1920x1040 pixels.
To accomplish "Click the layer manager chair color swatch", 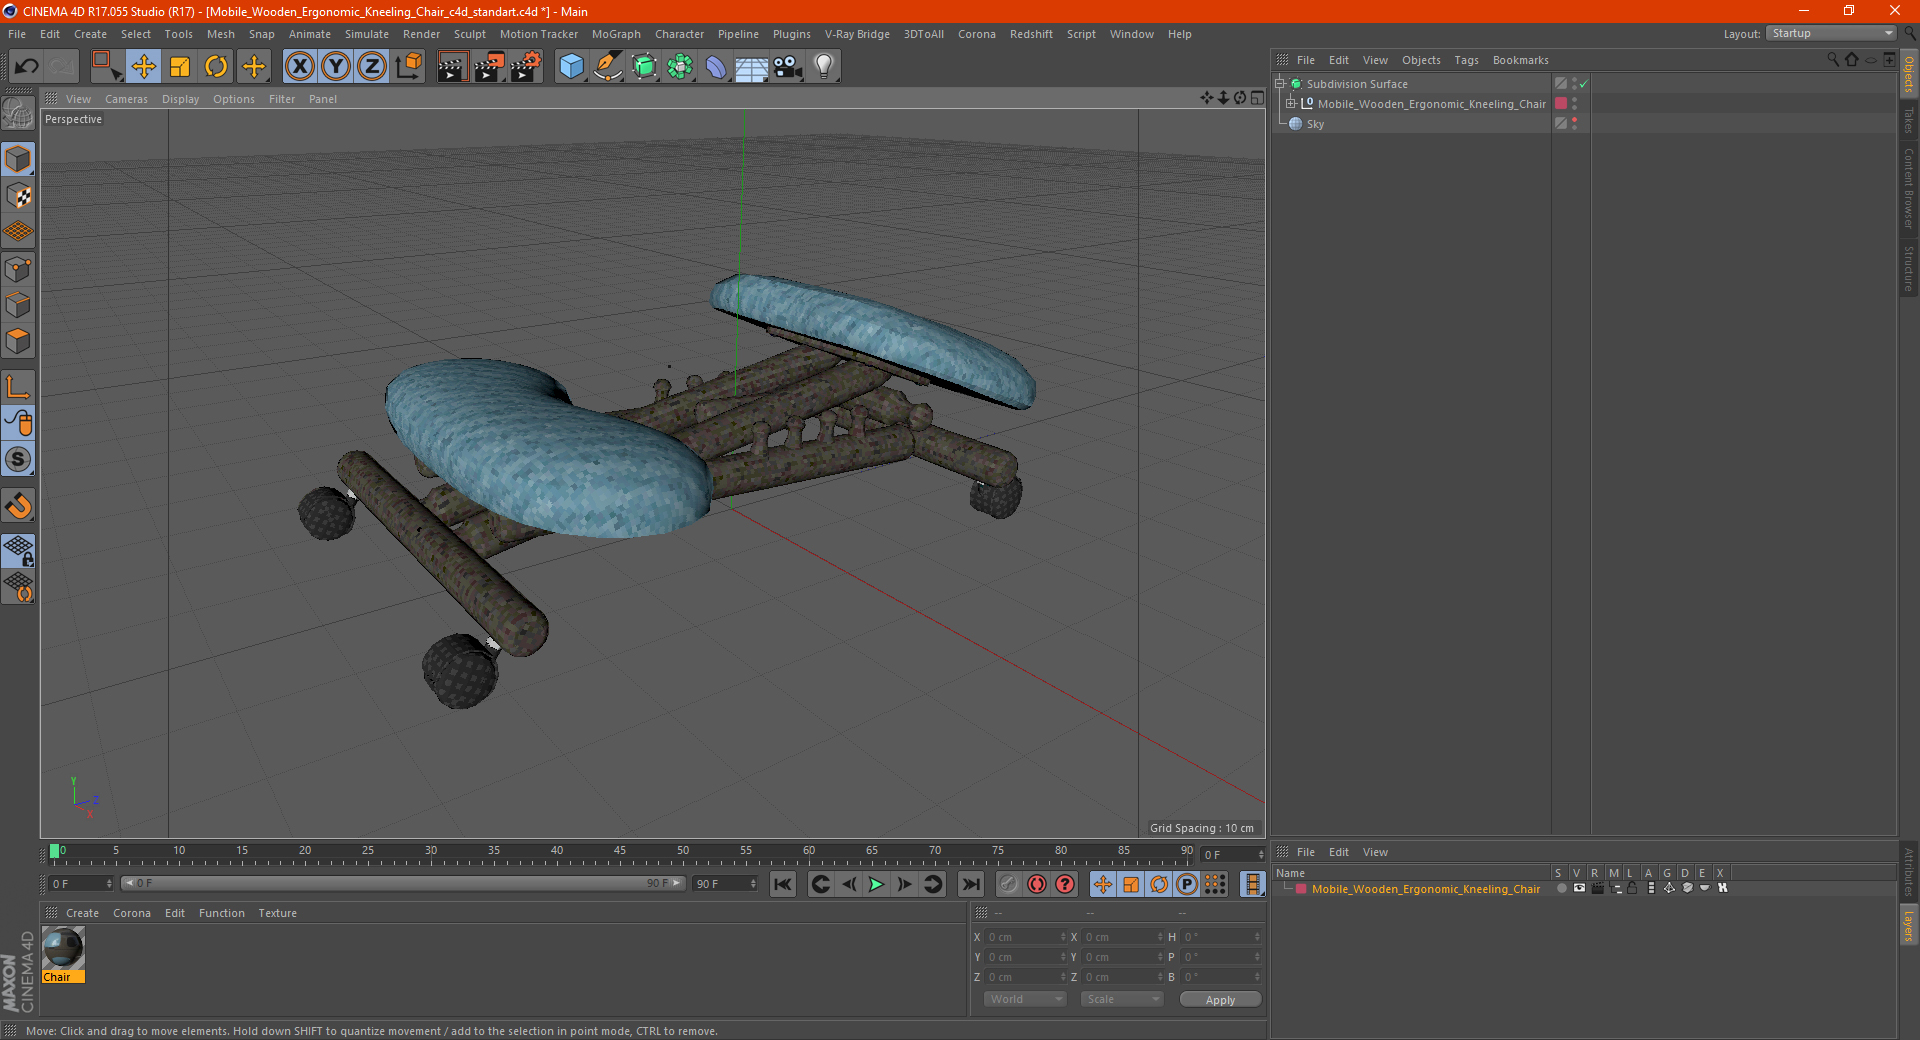I will click(x=1301, y=889).
